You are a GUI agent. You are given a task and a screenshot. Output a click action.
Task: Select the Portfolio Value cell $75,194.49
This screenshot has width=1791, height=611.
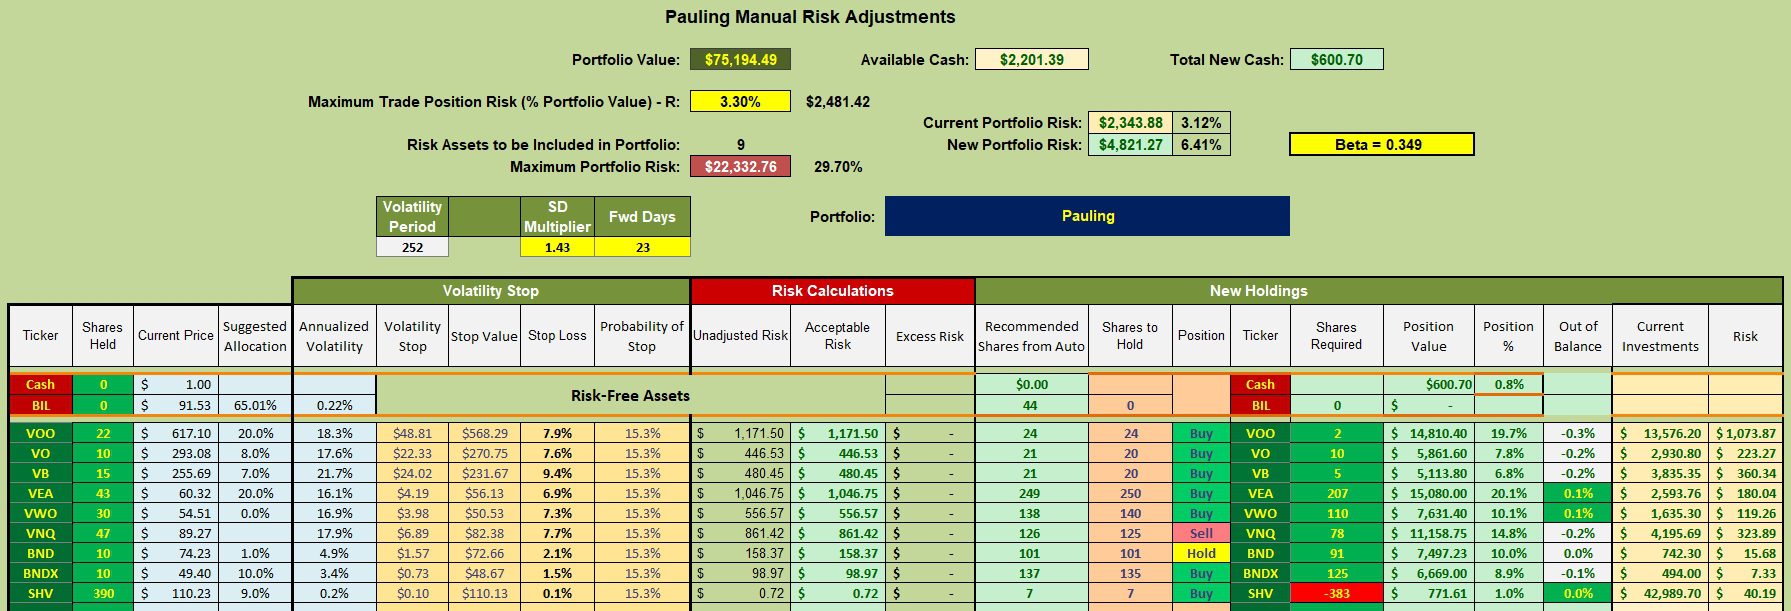(x=740, y=60)
